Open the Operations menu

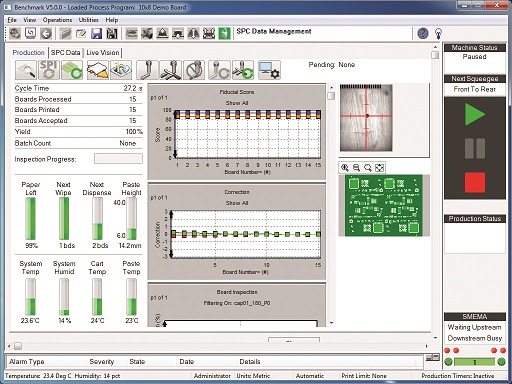coord(57,20)
